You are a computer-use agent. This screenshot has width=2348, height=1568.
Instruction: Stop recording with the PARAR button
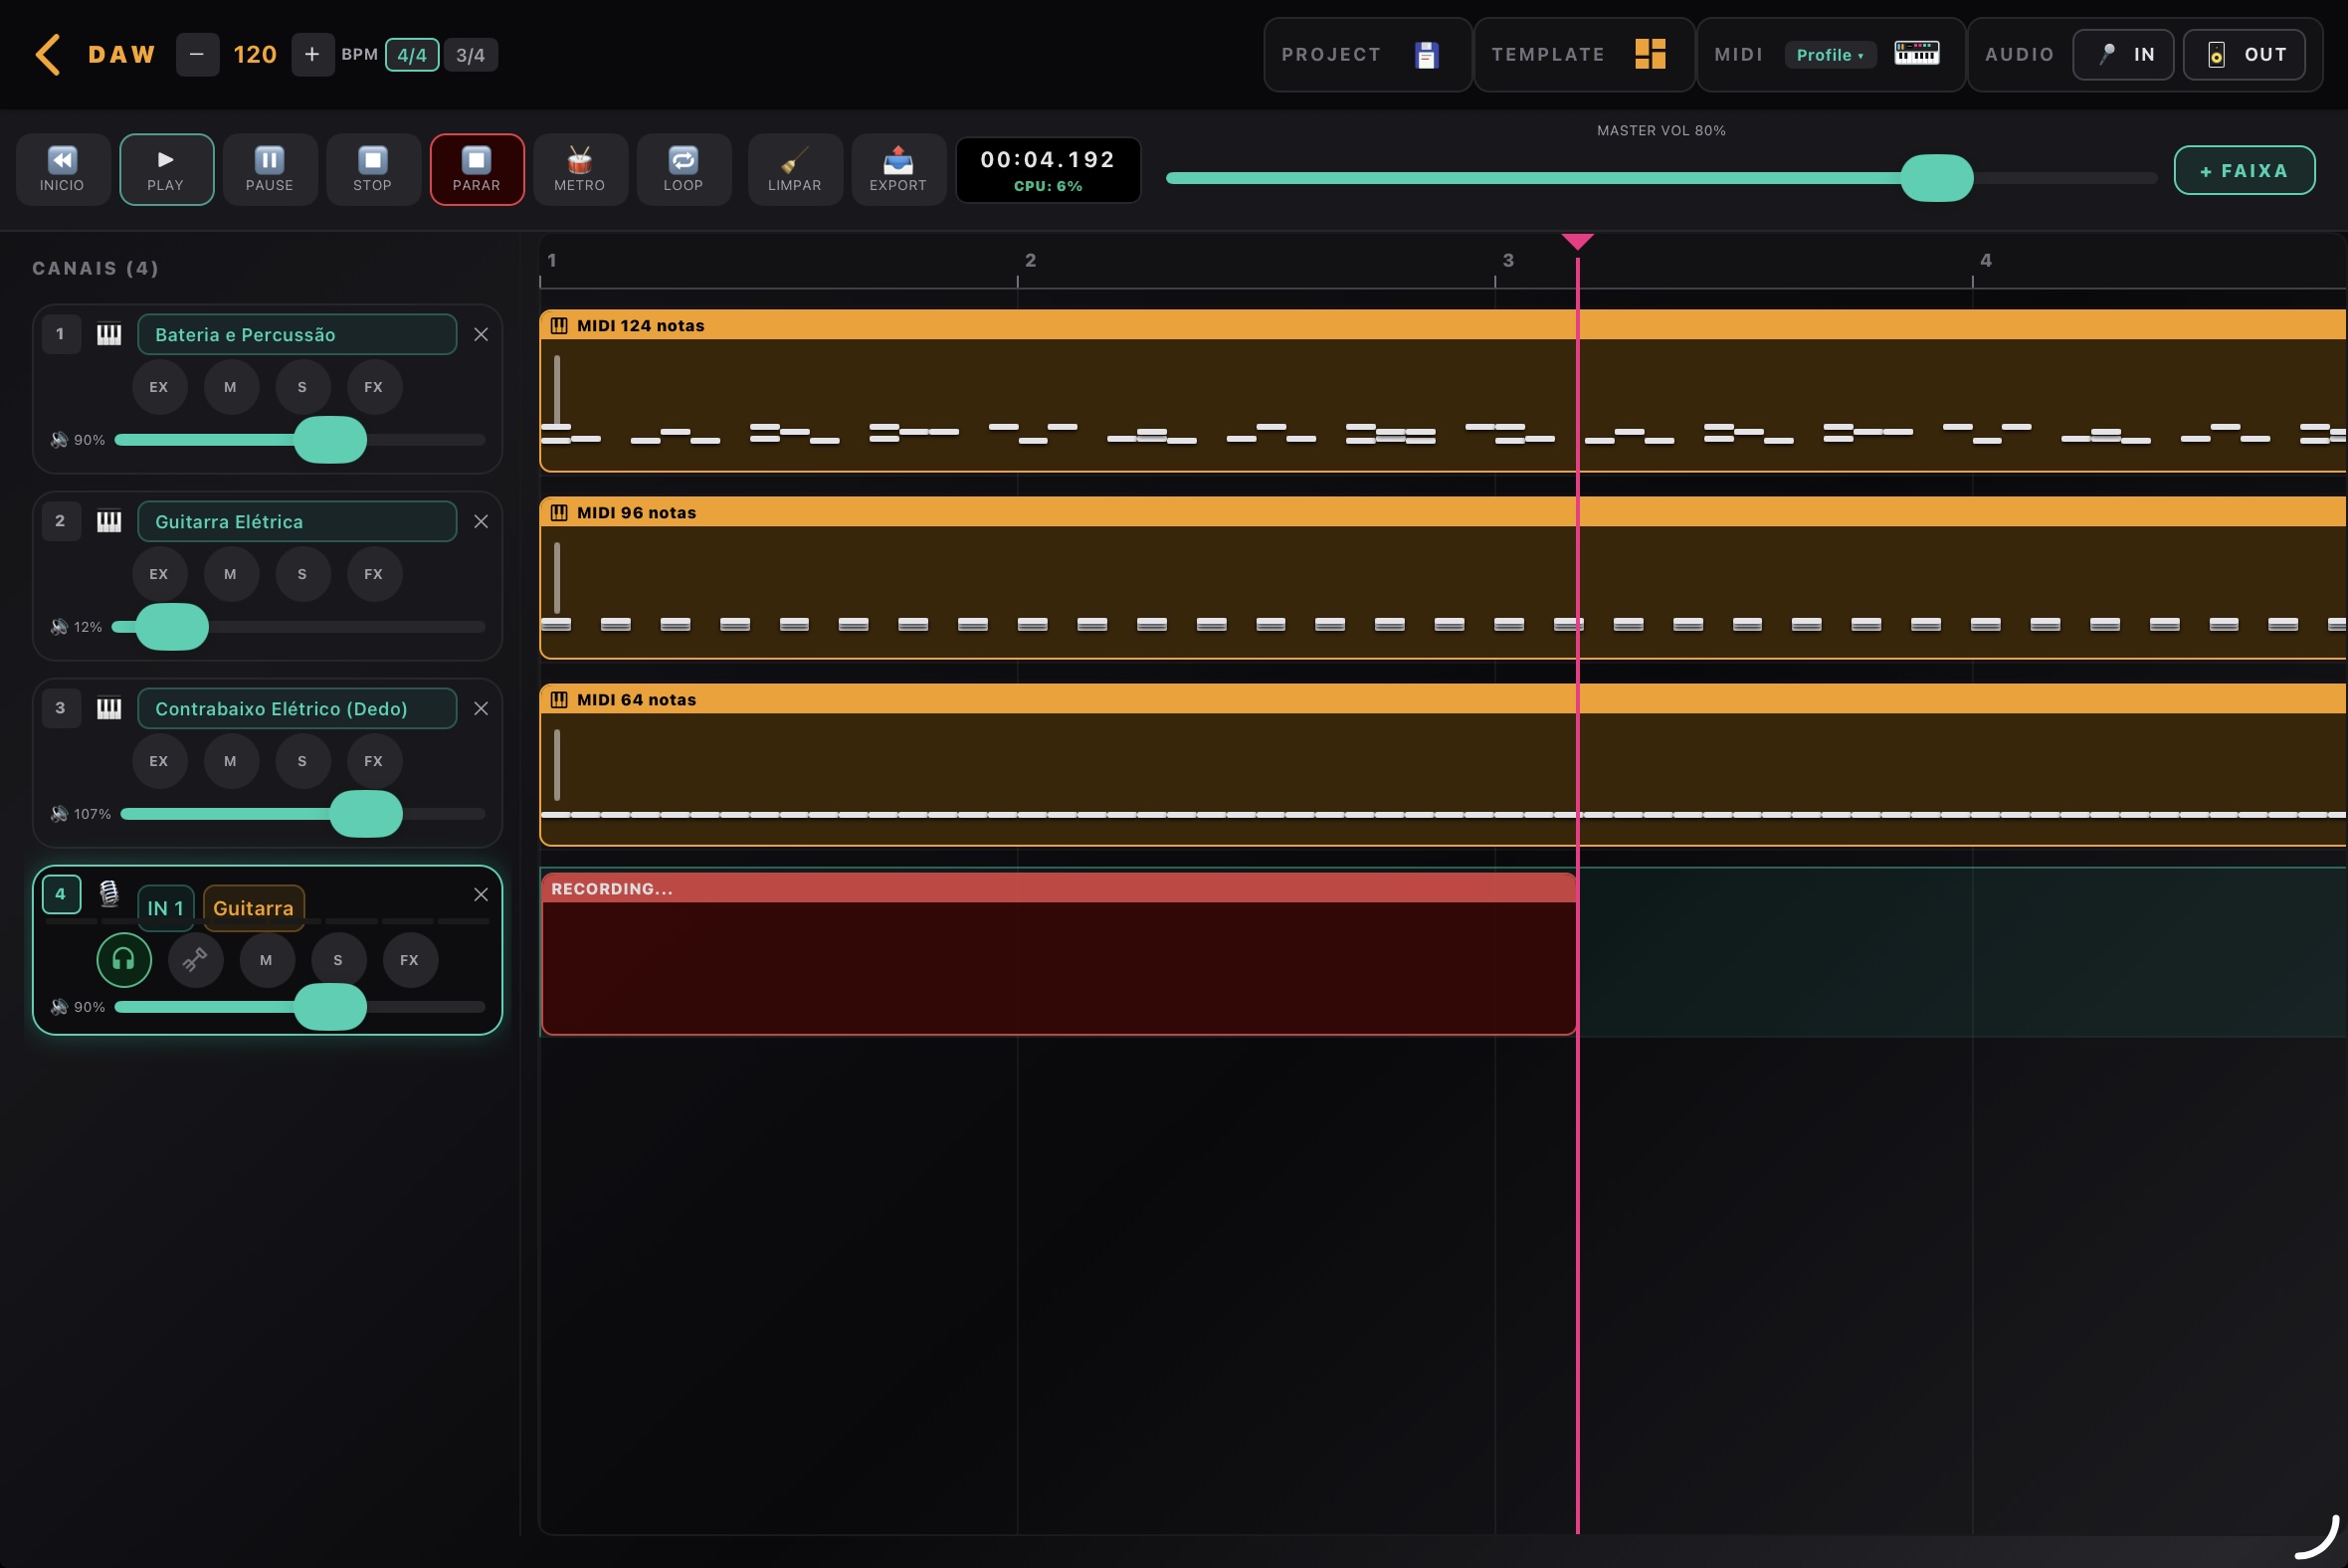(477, 169)
